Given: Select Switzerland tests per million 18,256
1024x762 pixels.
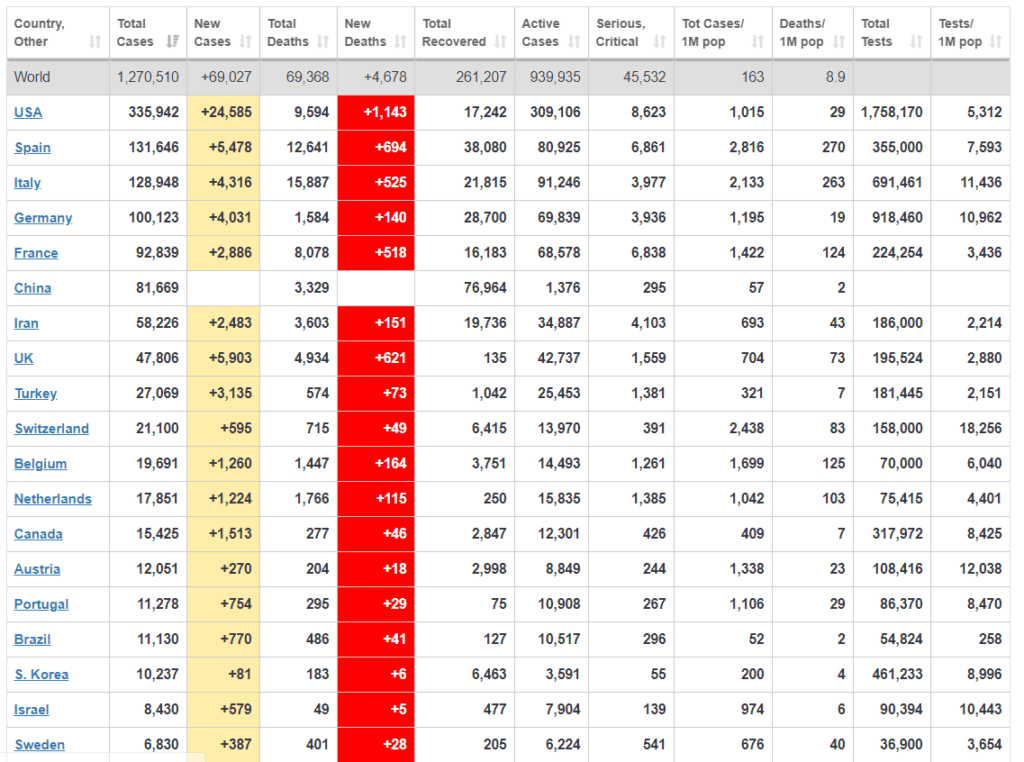Looking at the screenshot, I should [x=980, y=429].
